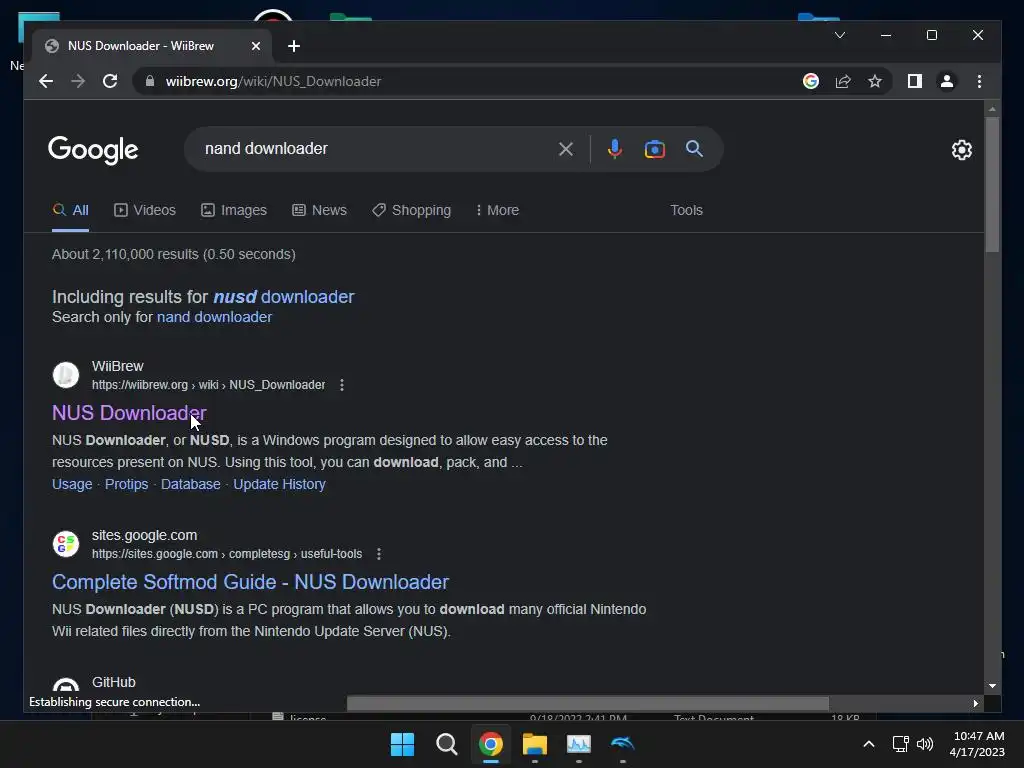1024x768 pixels.
Task: Close the NUS Downloader tab
Action: coord(256,46)
